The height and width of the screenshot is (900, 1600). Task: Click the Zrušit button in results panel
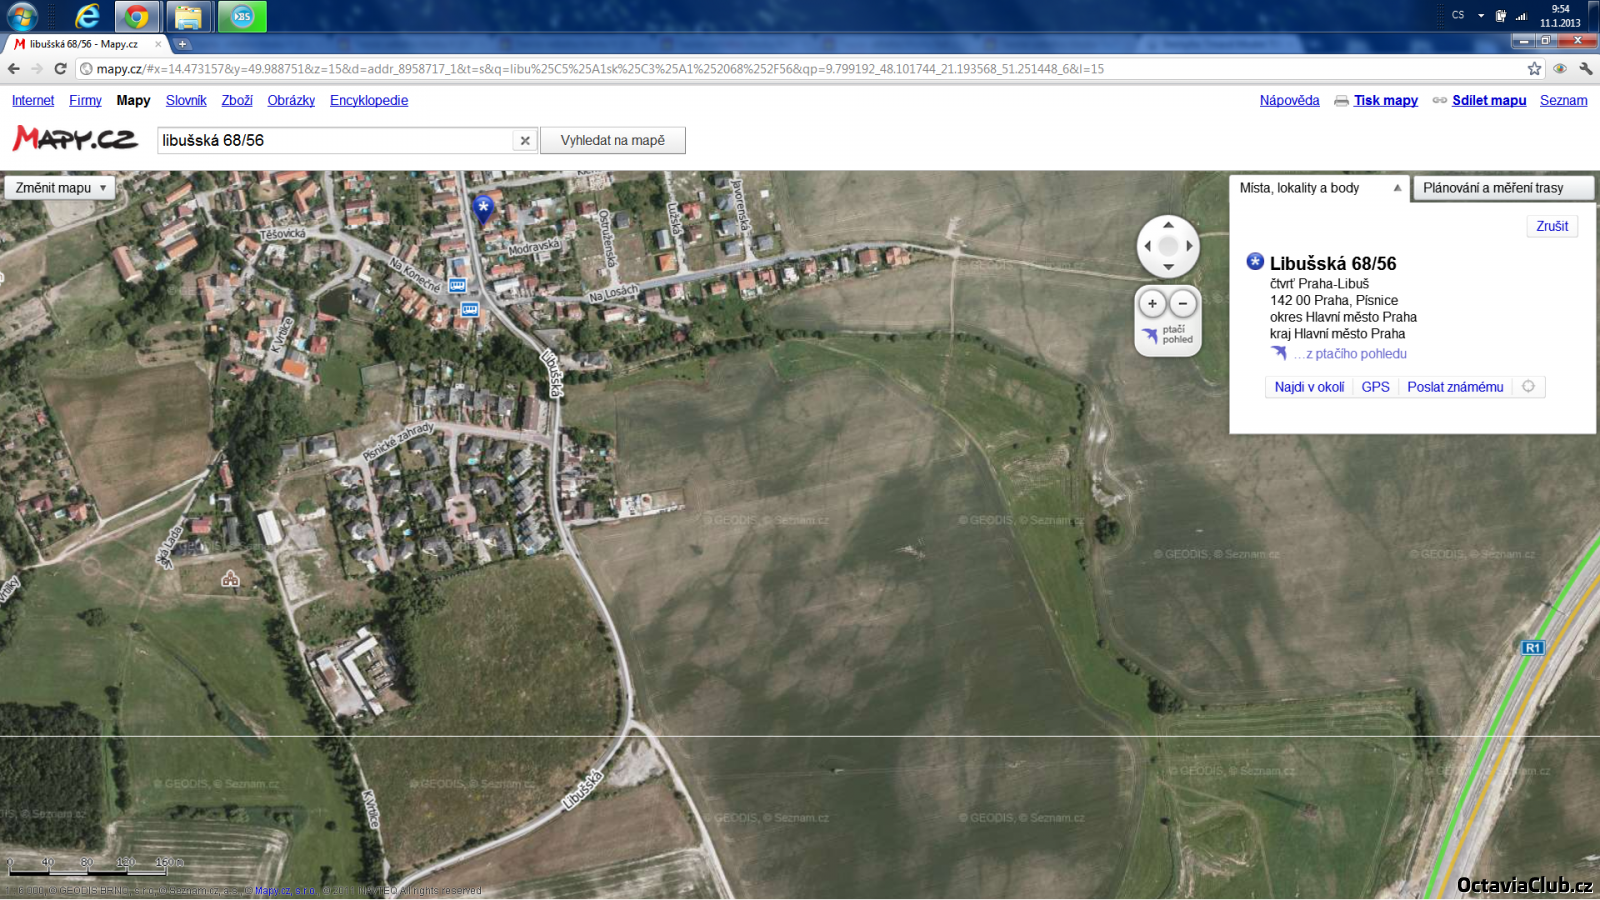pos(1552,226)
